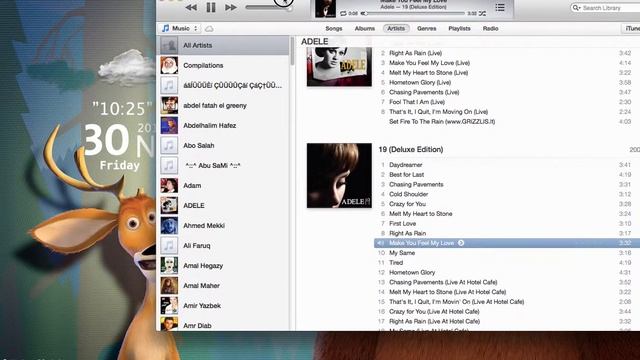Select artist Amal Maher
The image size is (640, 360).
224,285
